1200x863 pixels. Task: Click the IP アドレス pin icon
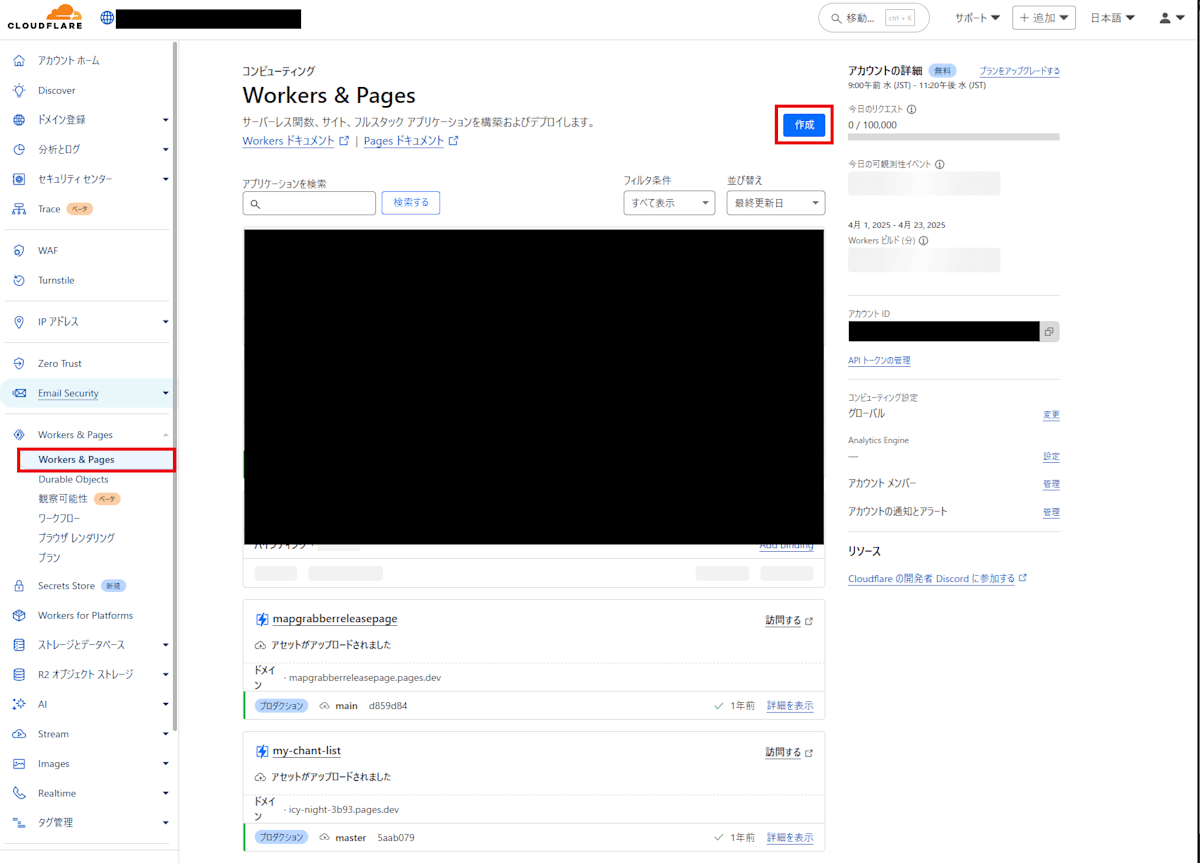19,322
